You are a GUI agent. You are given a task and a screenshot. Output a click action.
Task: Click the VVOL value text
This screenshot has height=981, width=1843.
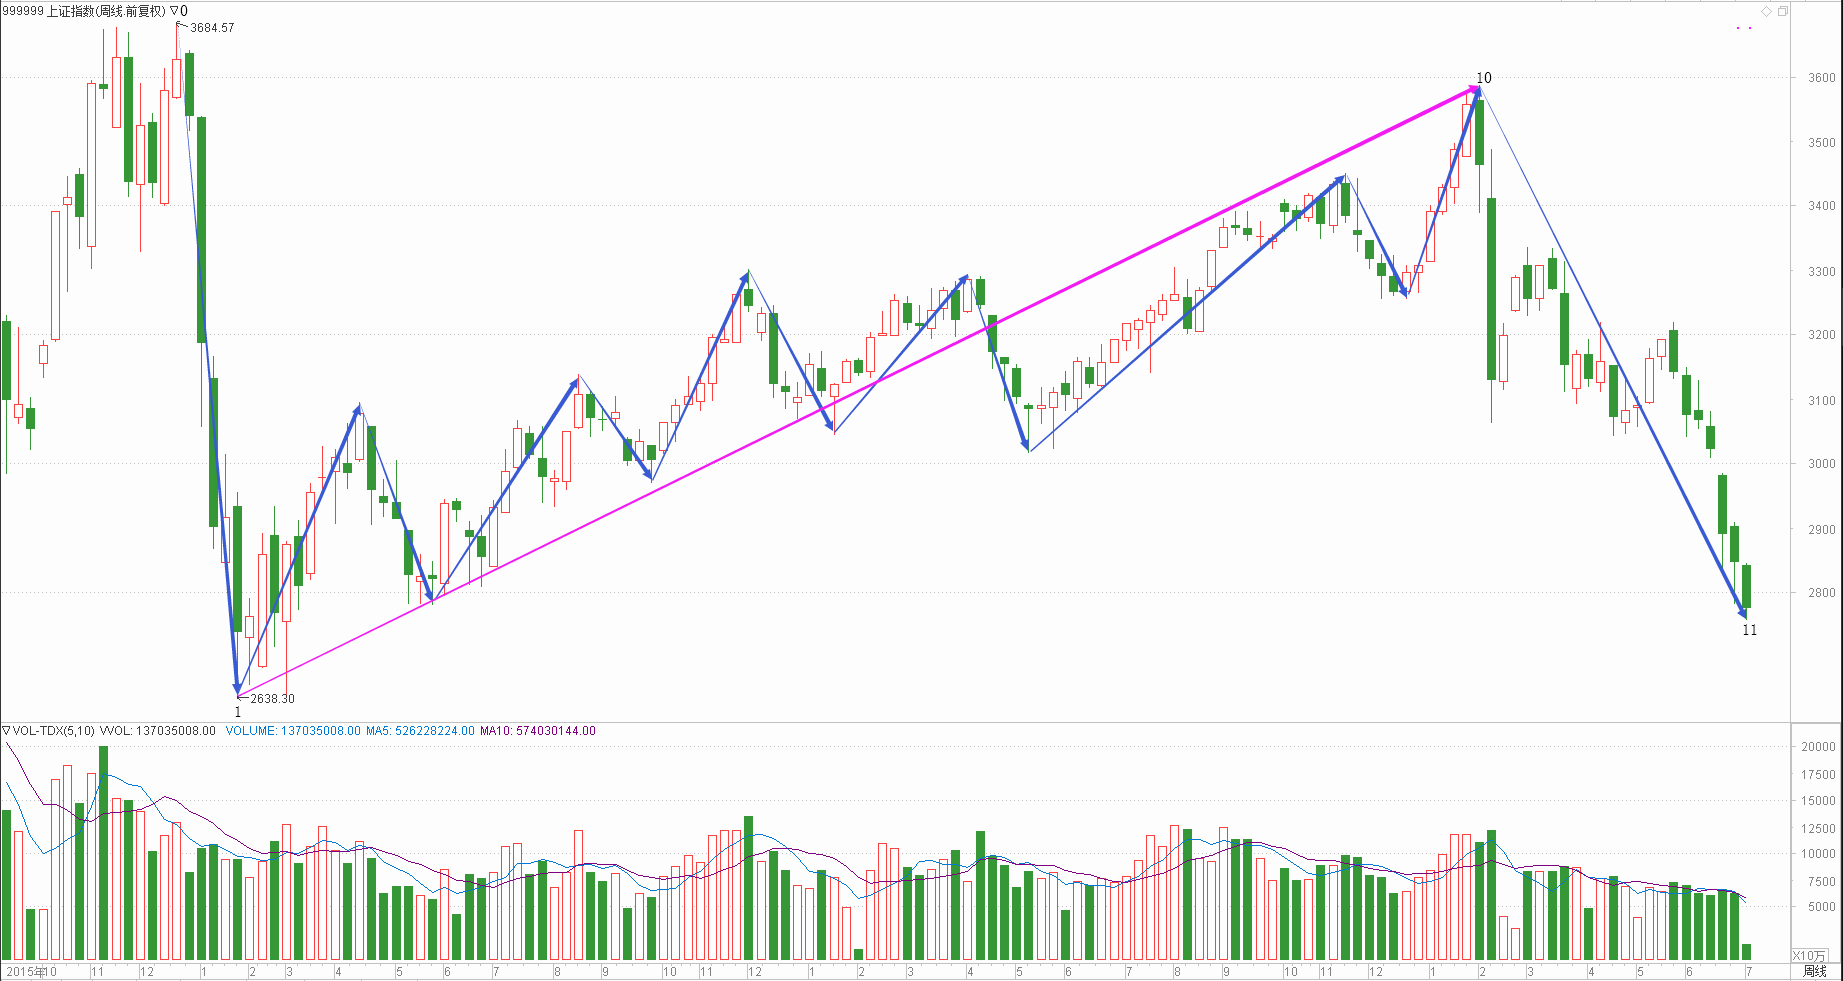point(158,731)
